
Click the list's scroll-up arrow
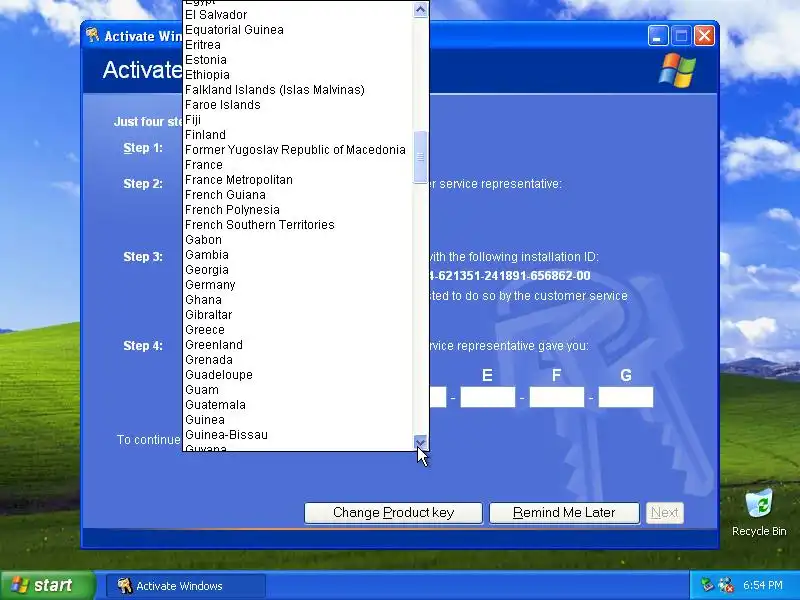[x=420, y=10]
